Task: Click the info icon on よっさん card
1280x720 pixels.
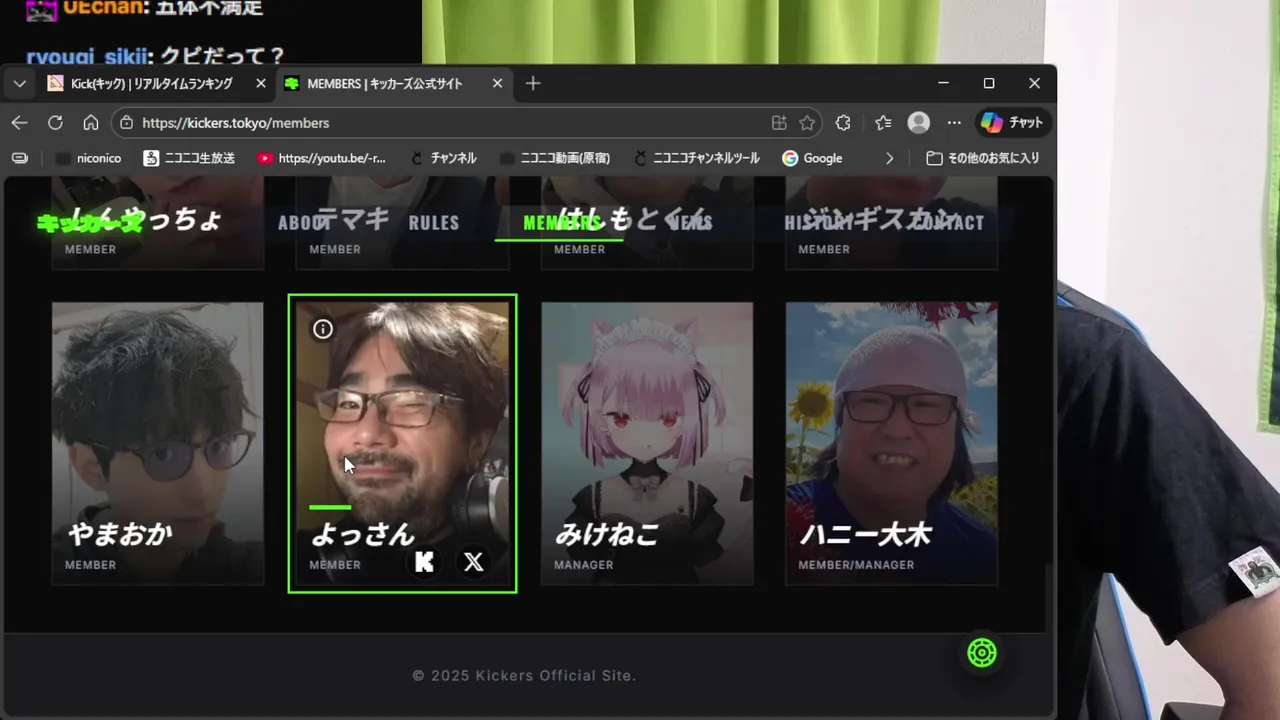Action: tap(323, 329)
